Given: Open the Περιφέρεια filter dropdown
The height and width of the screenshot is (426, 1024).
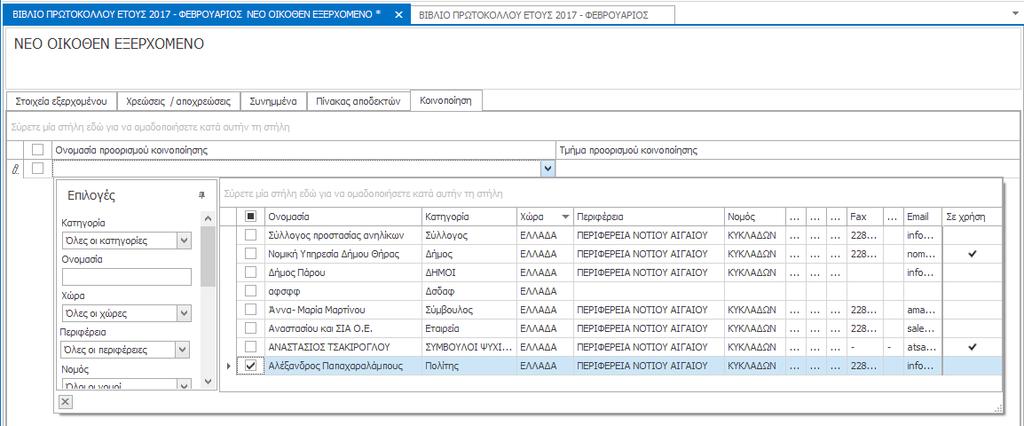Looking at the screenshot, I should (184, 350).
